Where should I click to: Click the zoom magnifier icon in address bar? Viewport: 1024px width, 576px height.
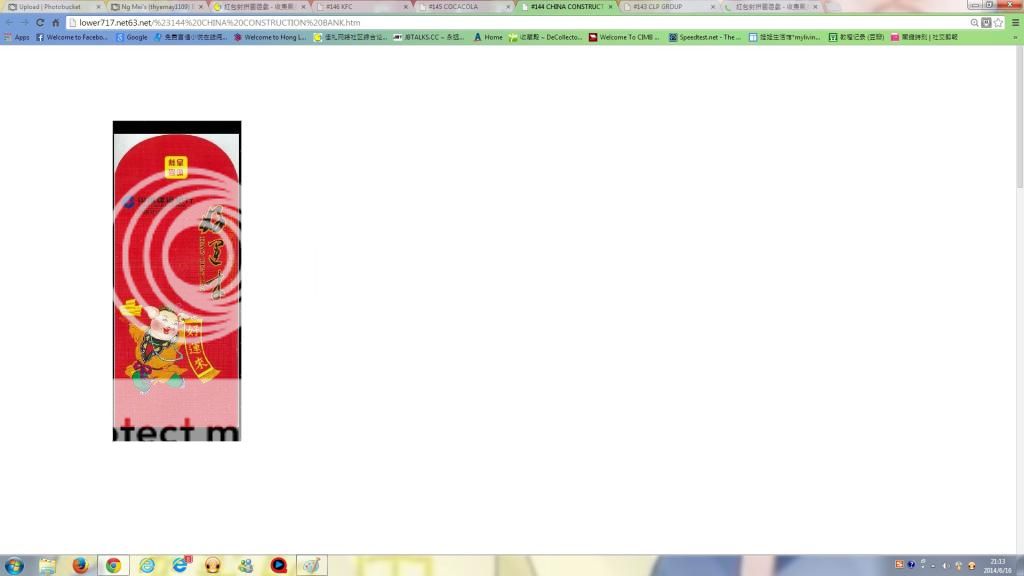pyautogui.click(x=974, y=22)
